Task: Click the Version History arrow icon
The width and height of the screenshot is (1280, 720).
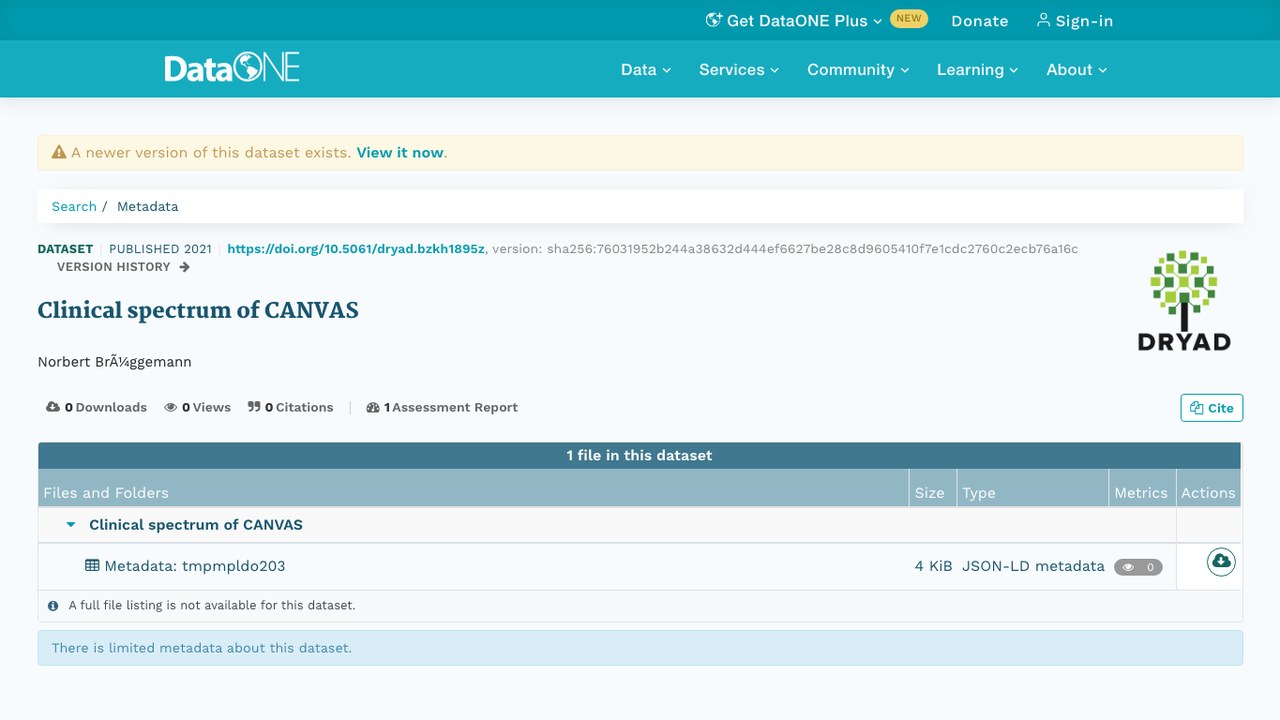Action: 184,267
